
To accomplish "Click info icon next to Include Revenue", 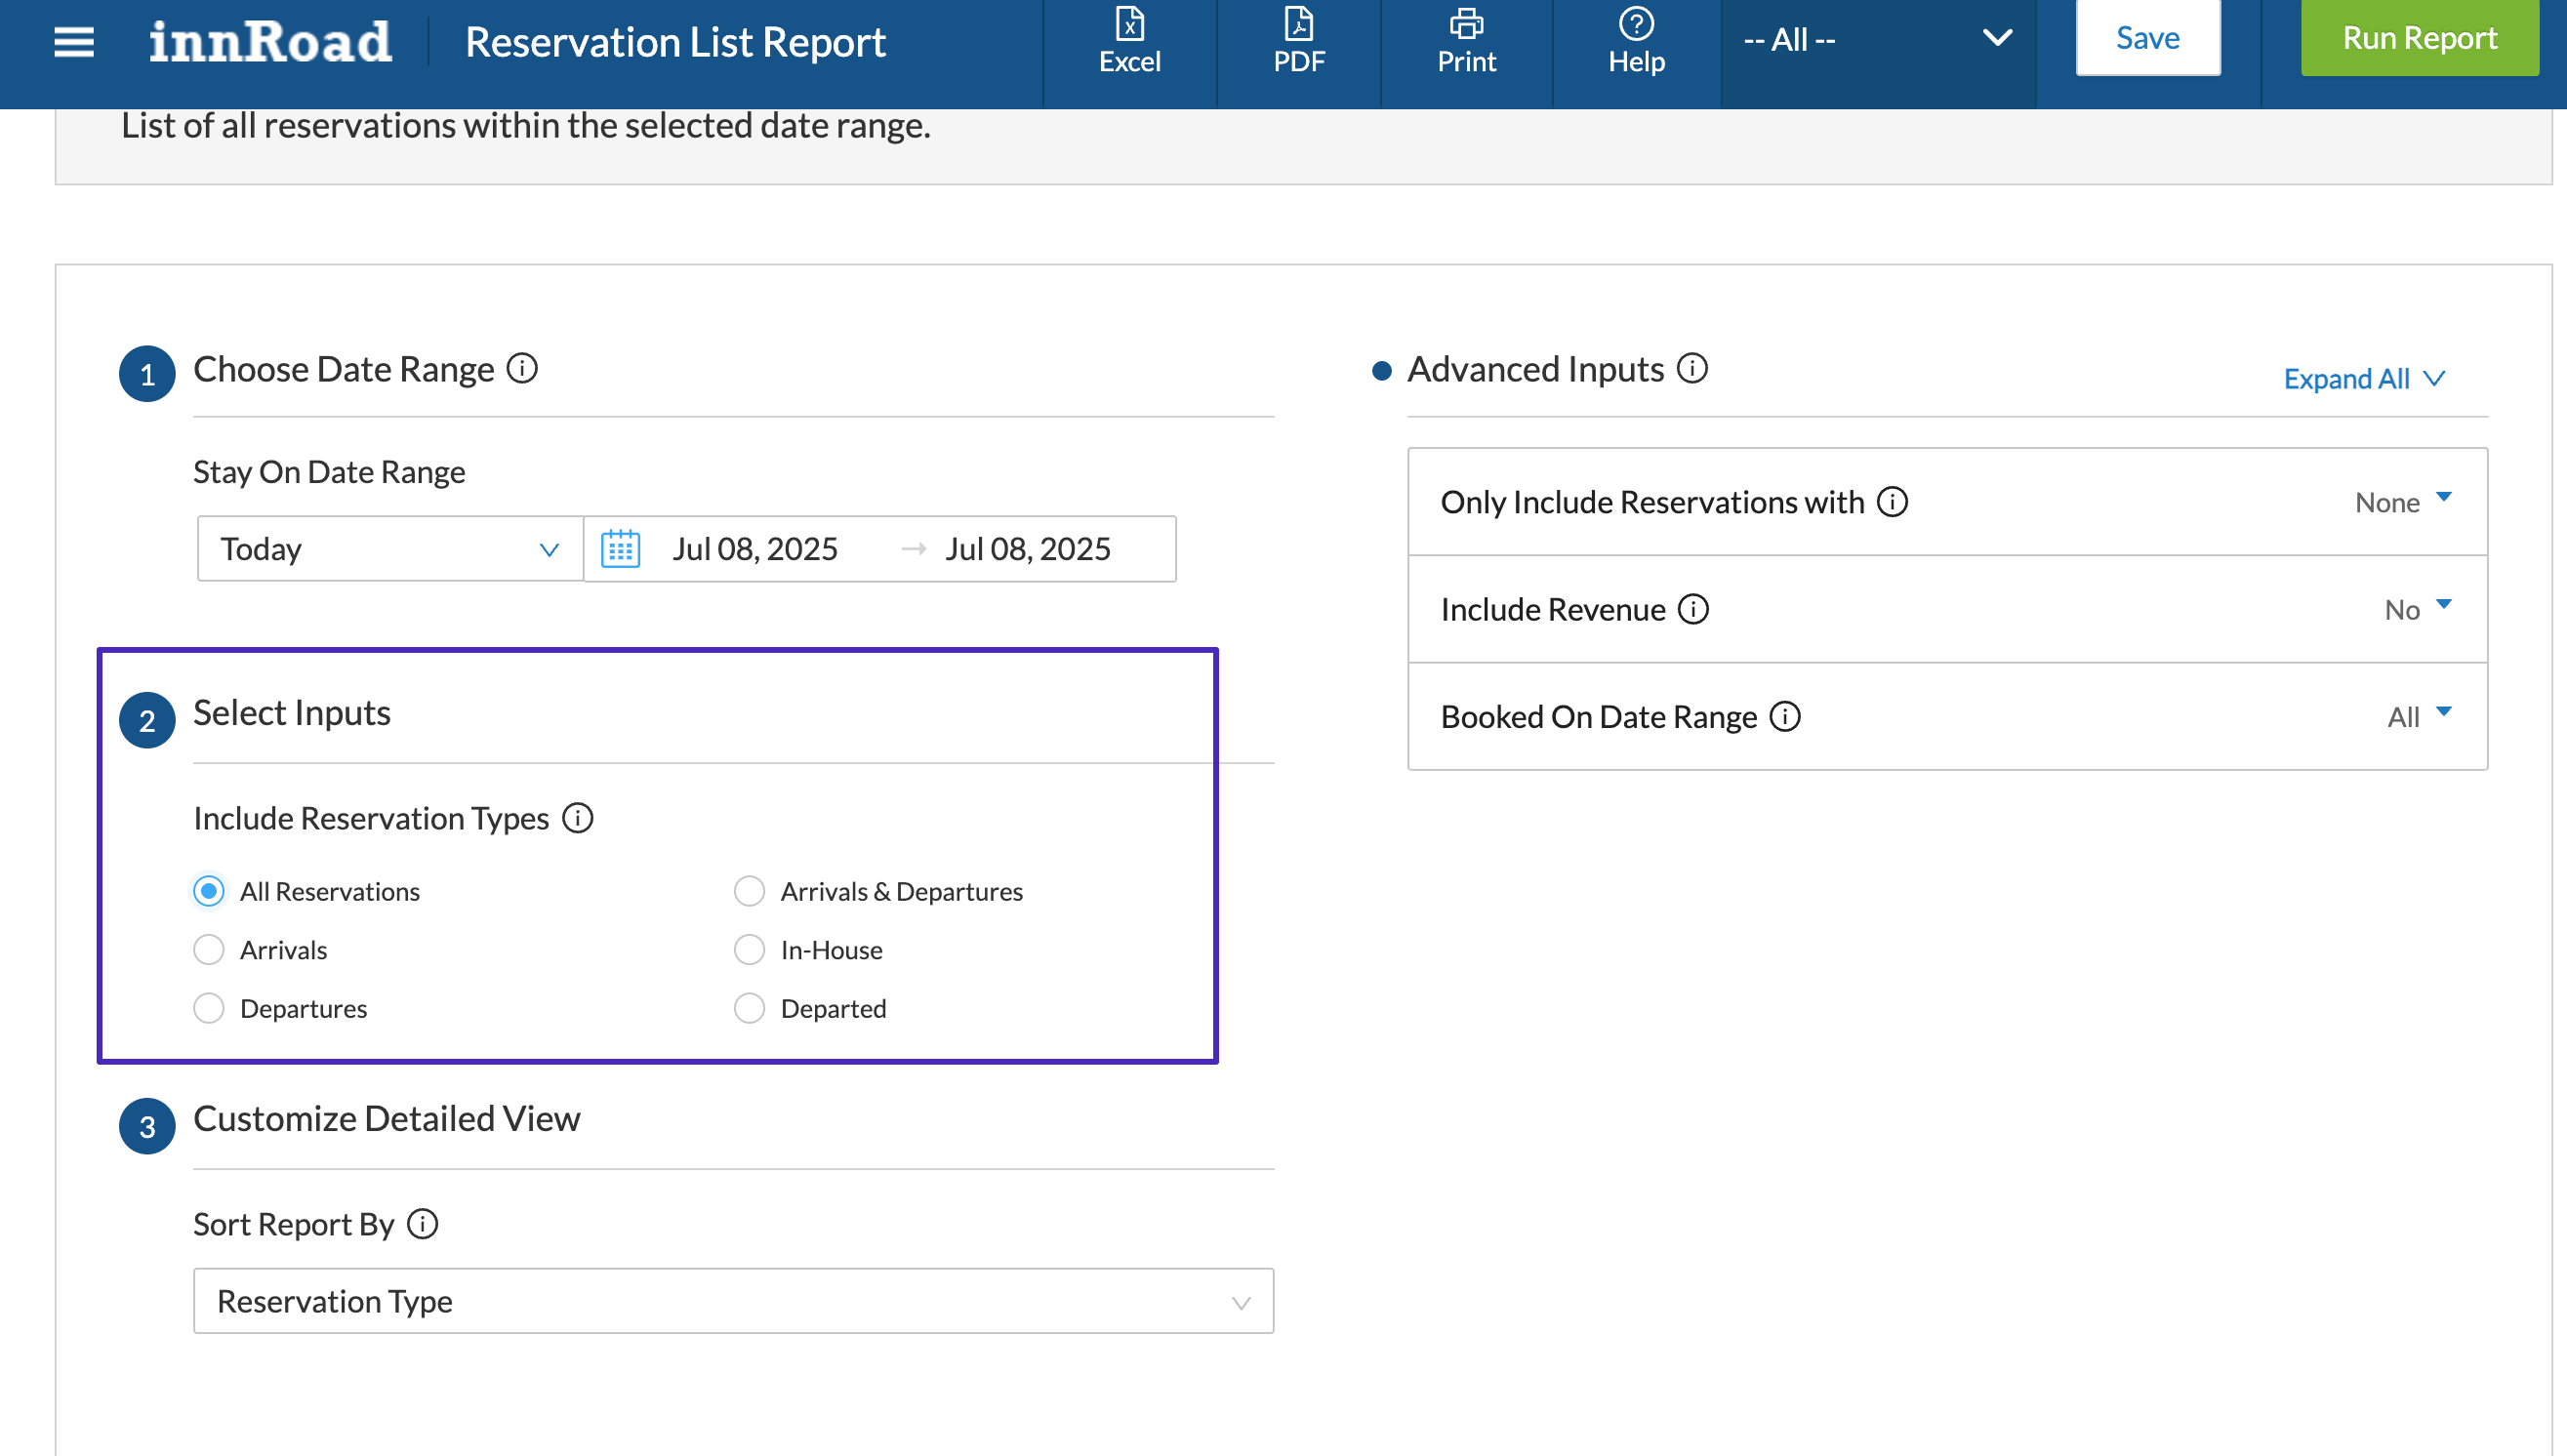I will pos(1692,609).
